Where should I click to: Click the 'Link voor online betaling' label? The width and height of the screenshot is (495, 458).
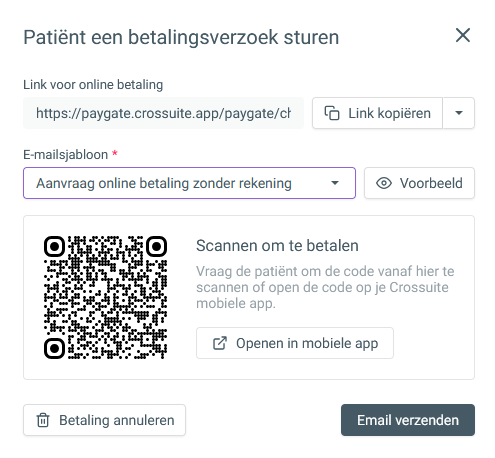click(93, 85)
